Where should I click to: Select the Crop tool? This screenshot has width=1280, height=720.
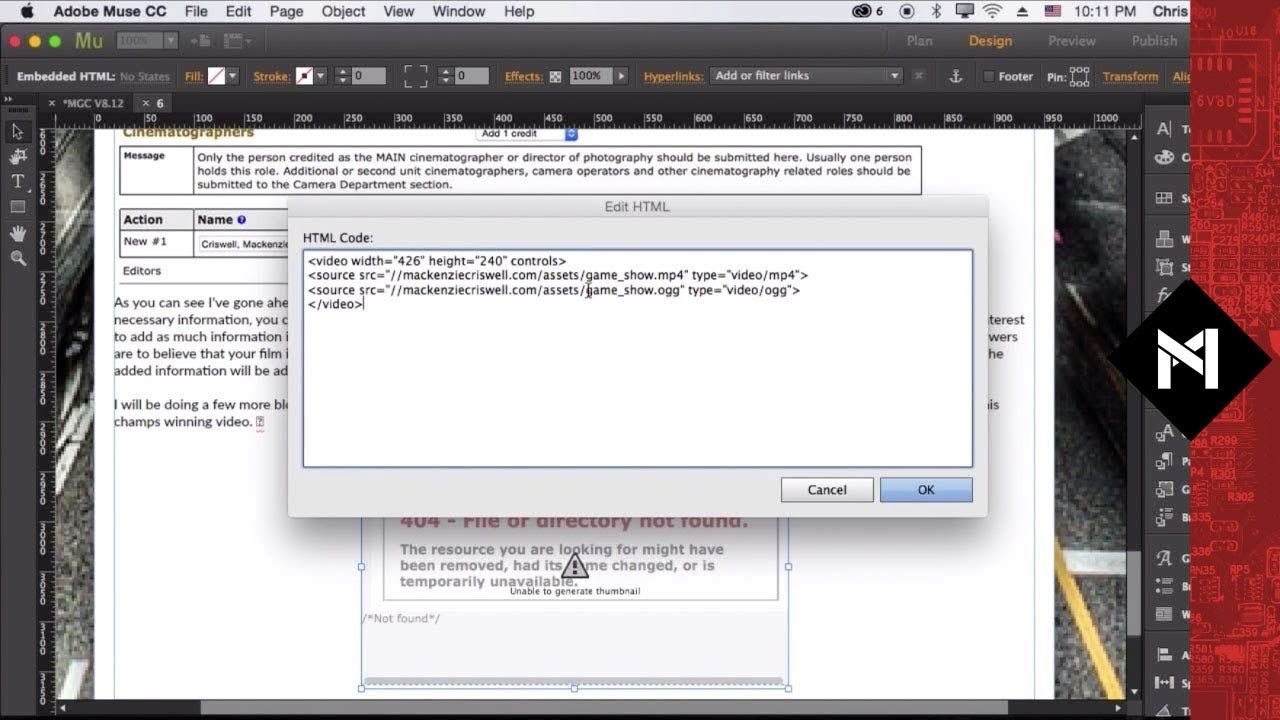(x=17, y=156)
